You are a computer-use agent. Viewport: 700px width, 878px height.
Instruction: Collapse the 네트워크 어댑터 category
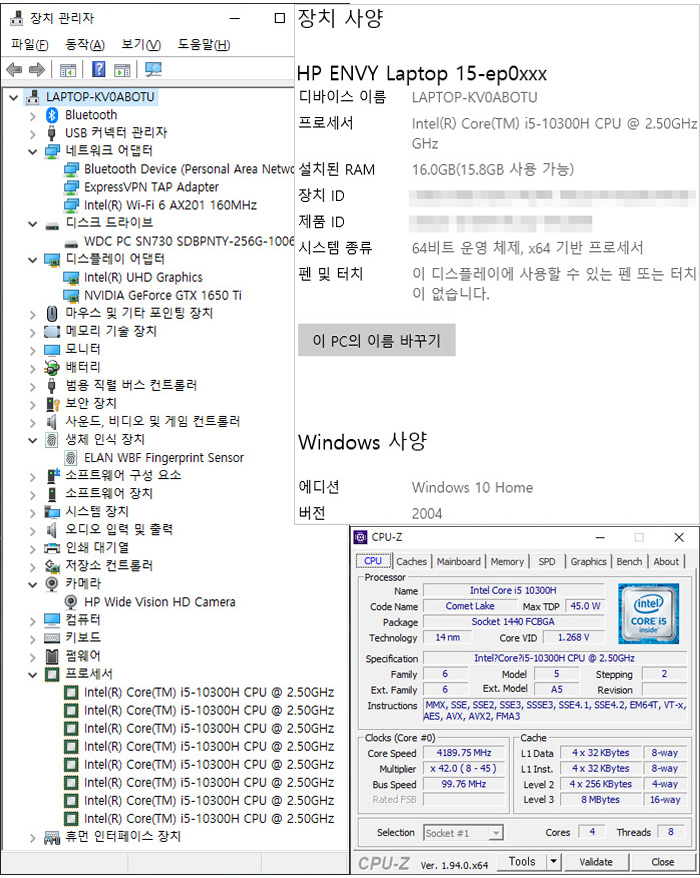coord(32,151)
